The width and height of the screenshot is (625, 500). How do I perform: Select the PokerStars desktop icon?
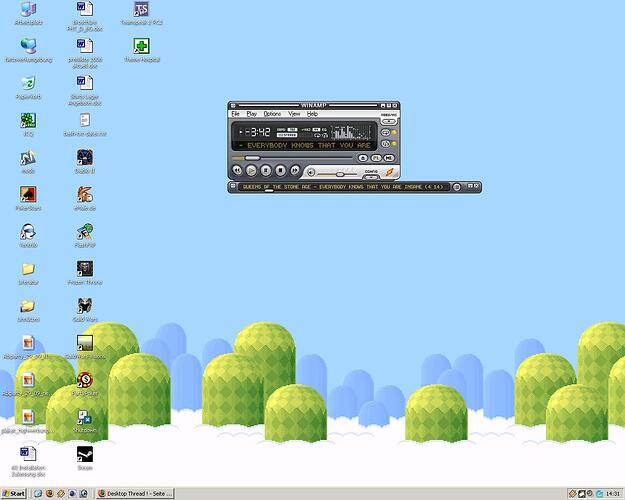pyautogui.click(x=28, y=199)
